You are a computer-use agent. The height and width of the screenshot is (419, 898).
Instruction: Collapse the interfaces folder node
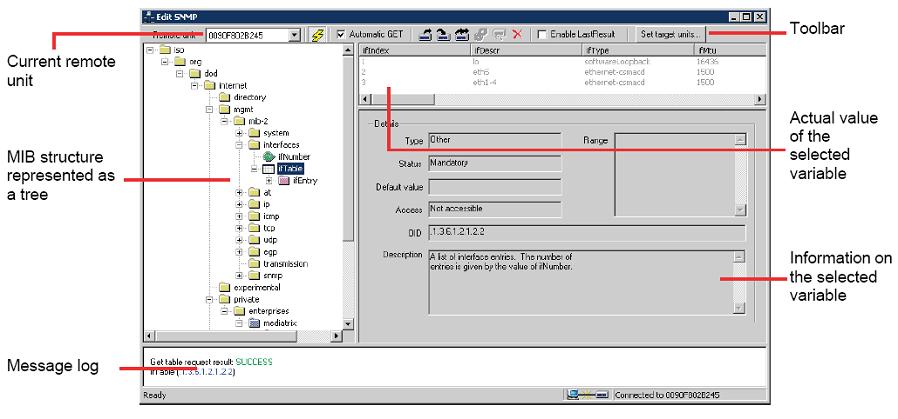pyautogui.click(x=240, y=145)
